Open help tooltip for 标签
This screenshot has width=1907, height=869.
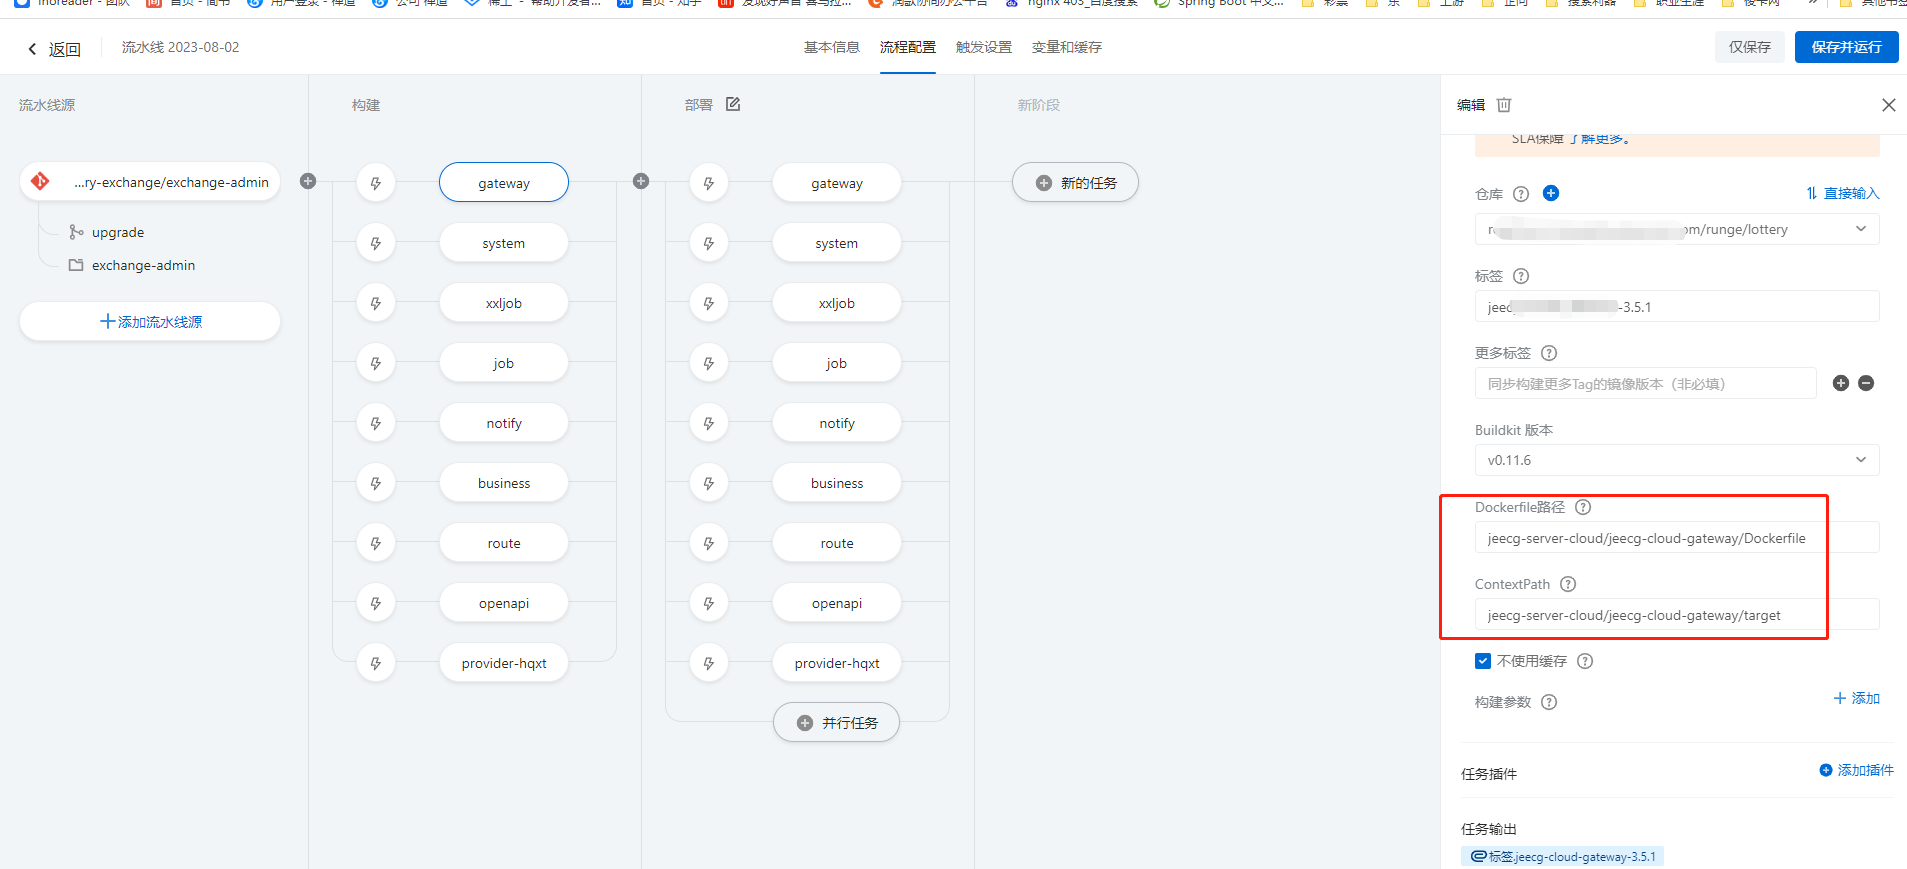tap(1521, 276)
